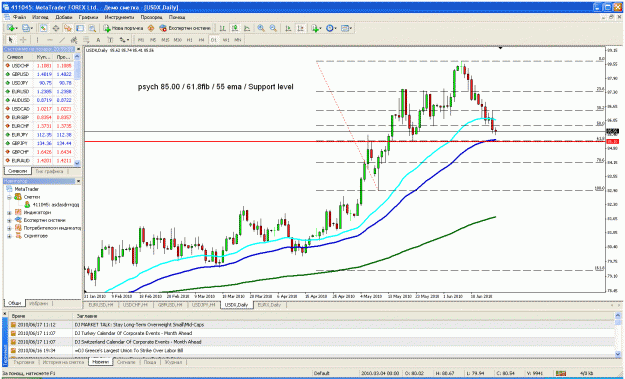Open the Графики menu
This screenshot has width=625, height=379.
[88, 17]
